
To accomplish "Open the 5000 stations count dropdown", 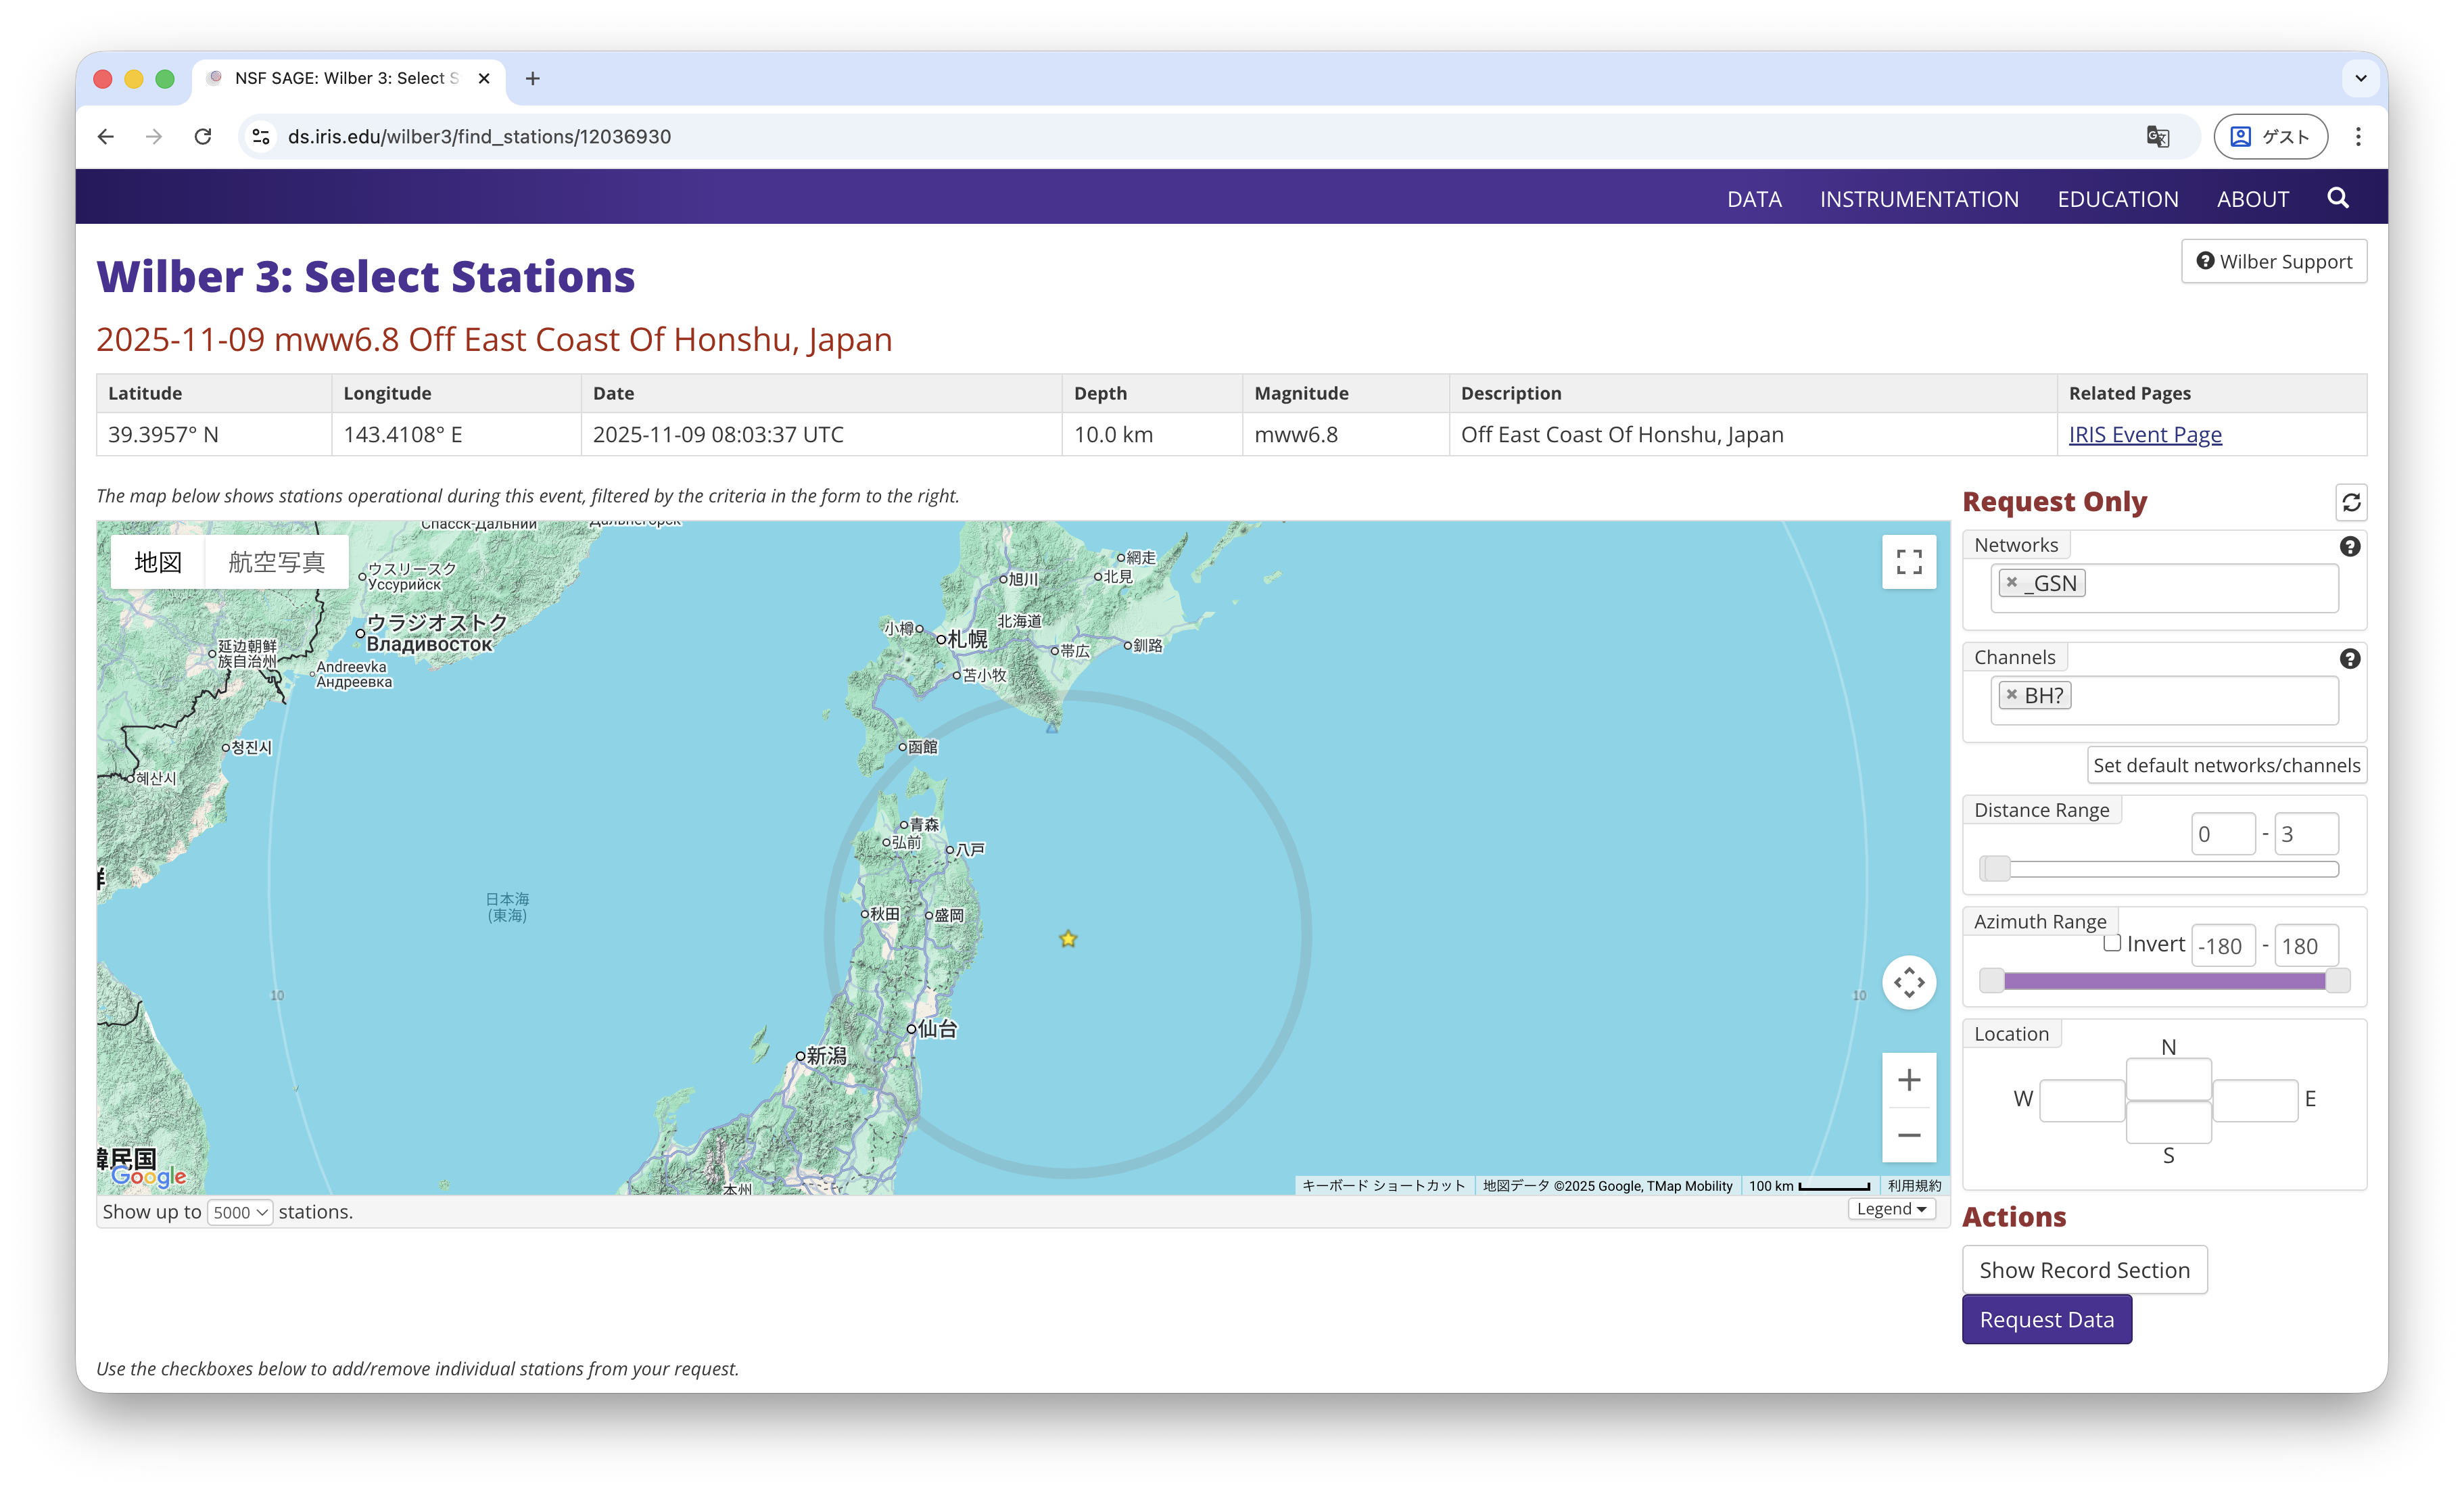I will [x=240, y=1212].
